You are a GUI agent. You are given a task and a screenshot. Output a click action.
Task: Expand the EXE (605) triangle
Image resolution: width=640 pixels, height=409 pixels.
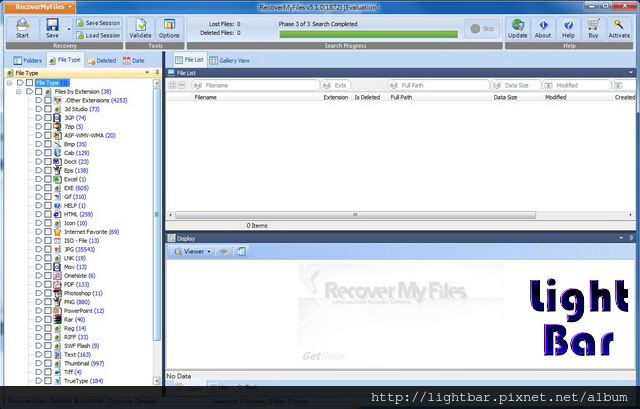(38, 188)
